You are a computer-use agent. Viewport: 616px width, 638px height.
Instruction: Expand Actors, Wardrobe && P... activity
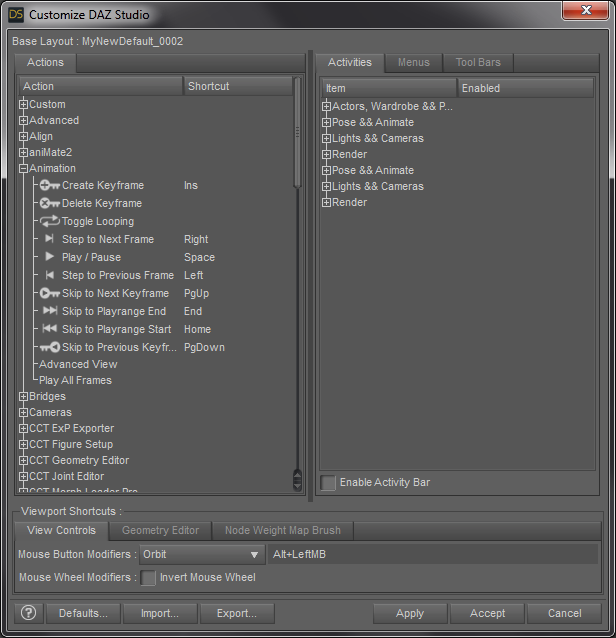point(326,106)
